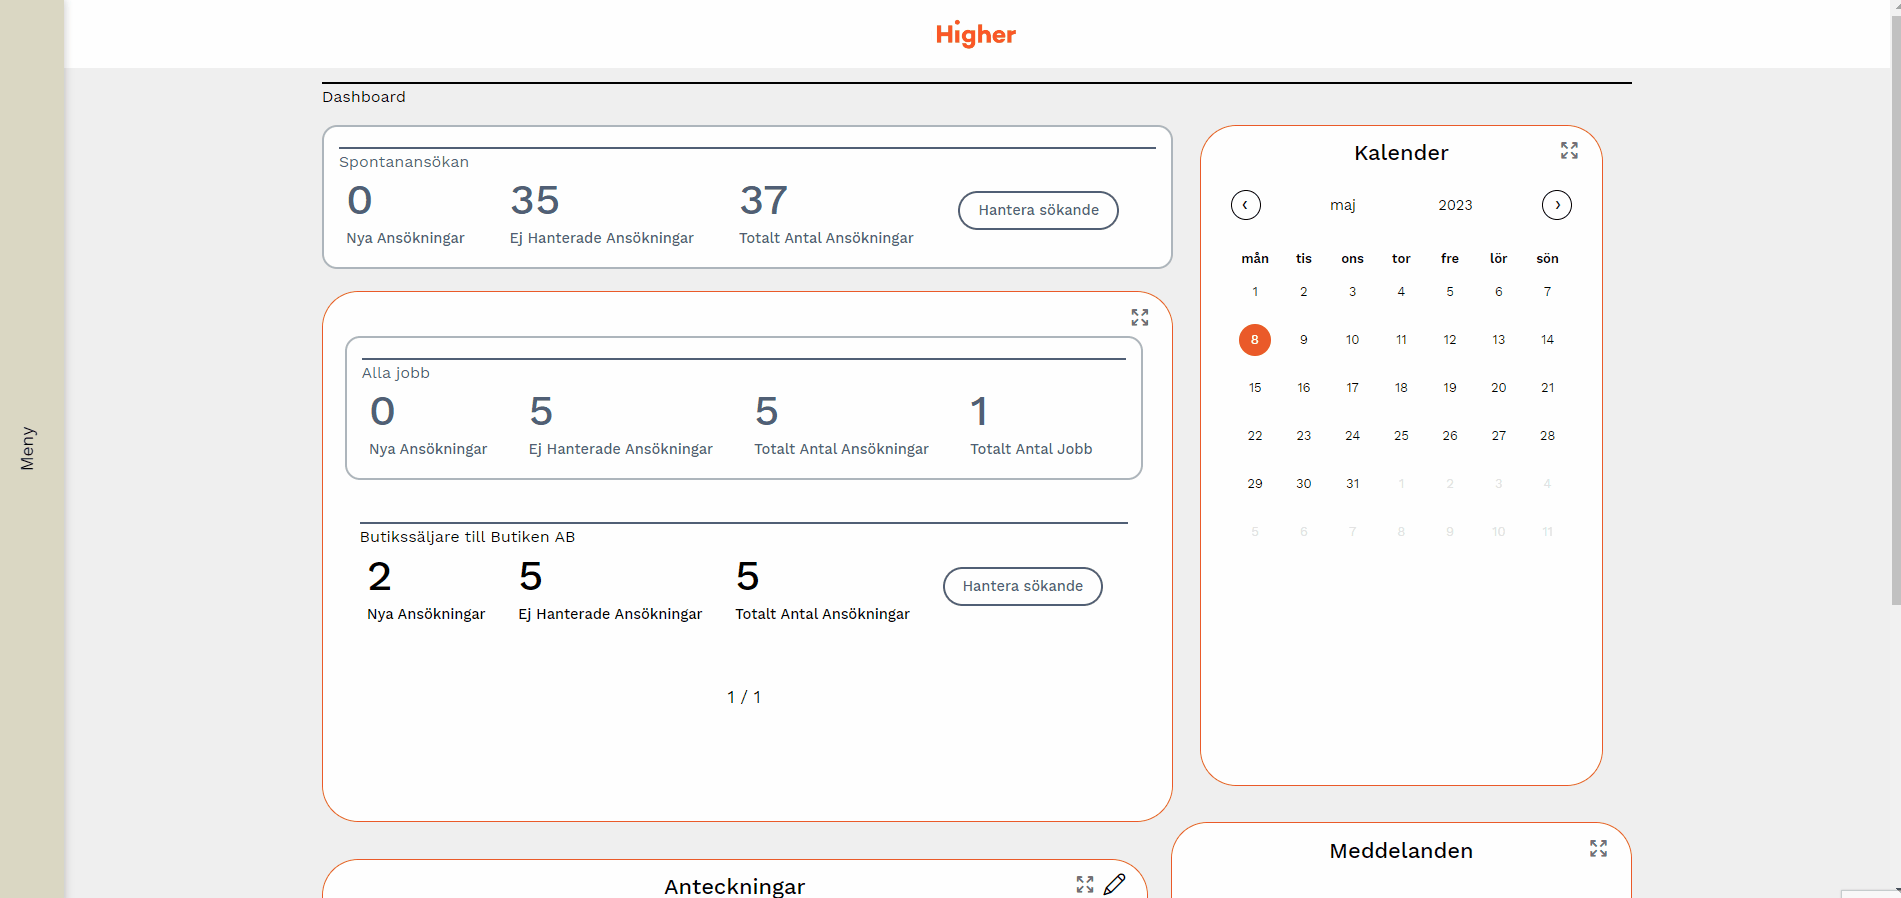Select May 26 in the calendar
Viewport: 1901px width, 898px height.
pos(1449,436)
